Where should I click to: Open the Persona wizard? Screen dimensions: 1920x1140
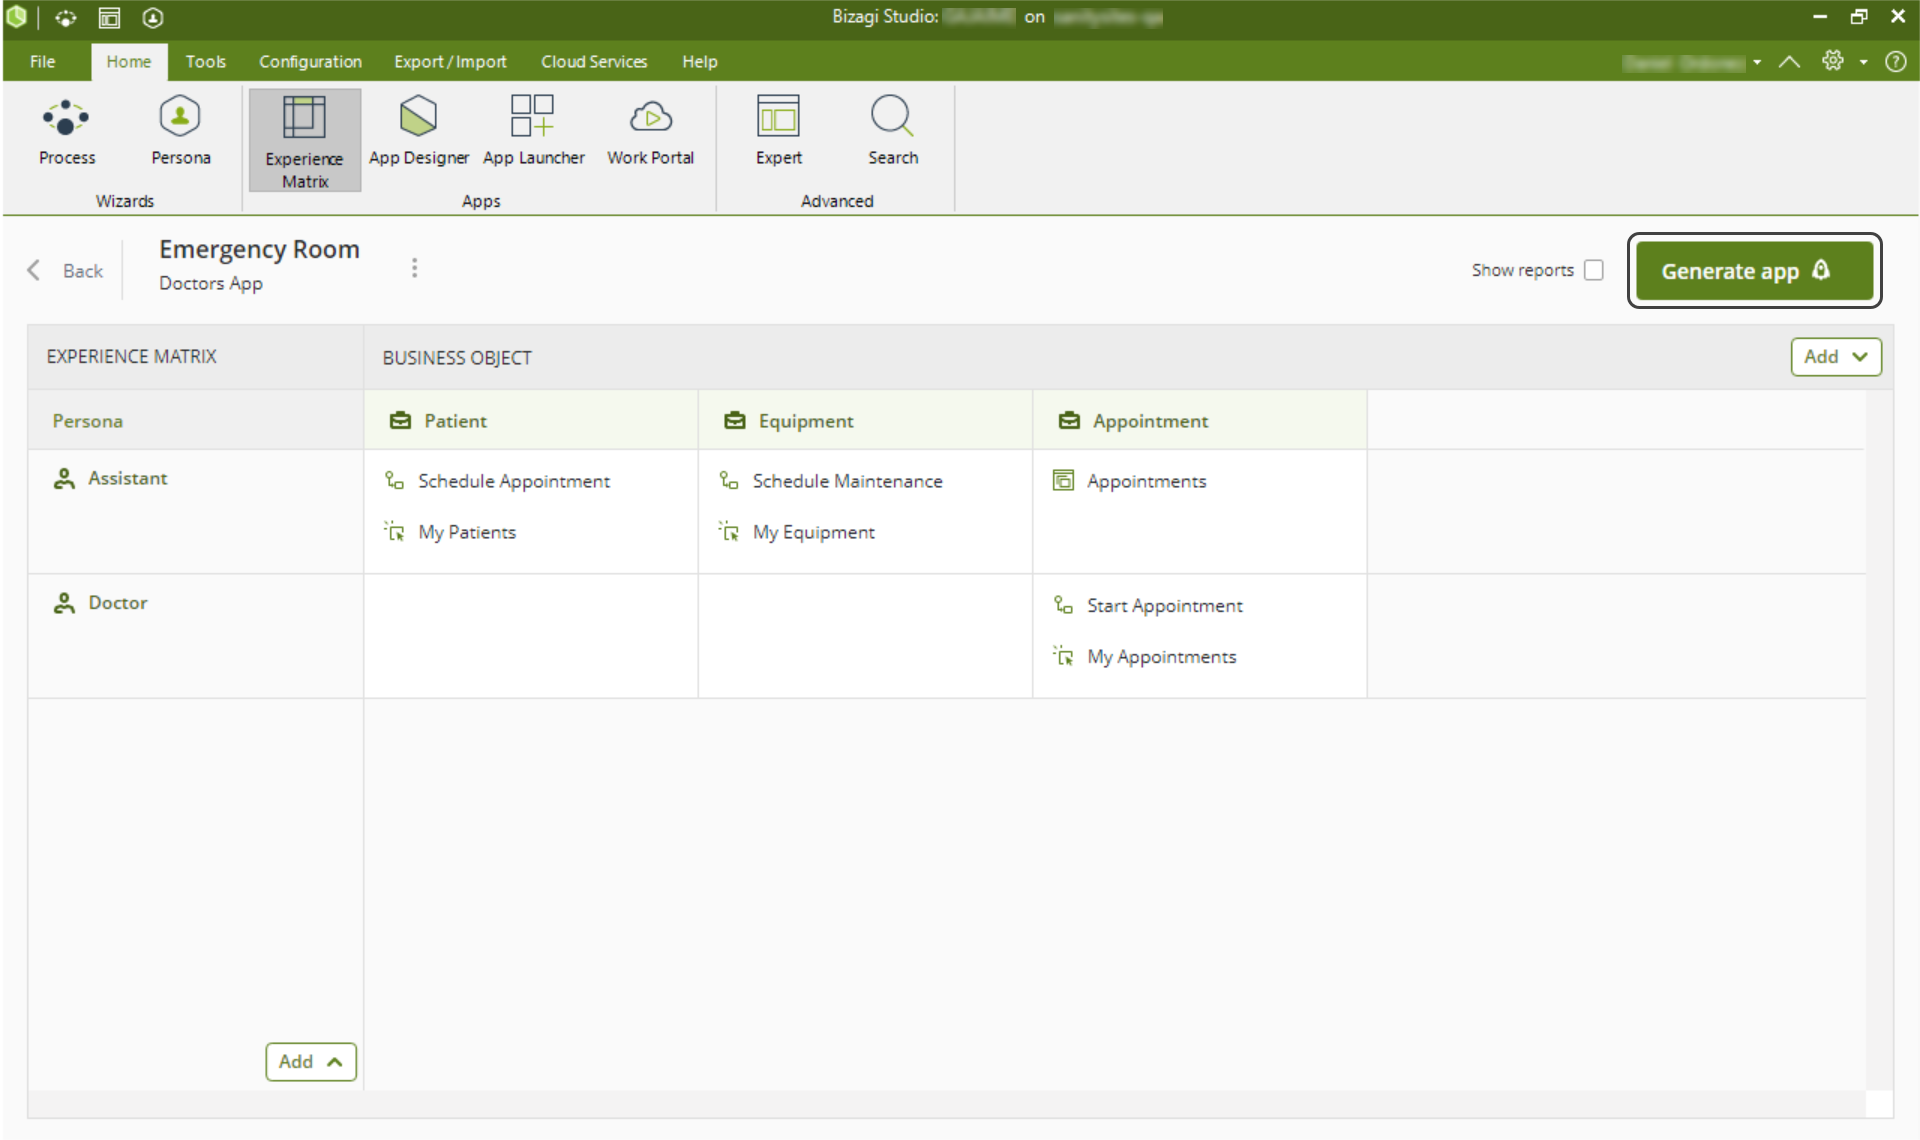click(180, 133)
